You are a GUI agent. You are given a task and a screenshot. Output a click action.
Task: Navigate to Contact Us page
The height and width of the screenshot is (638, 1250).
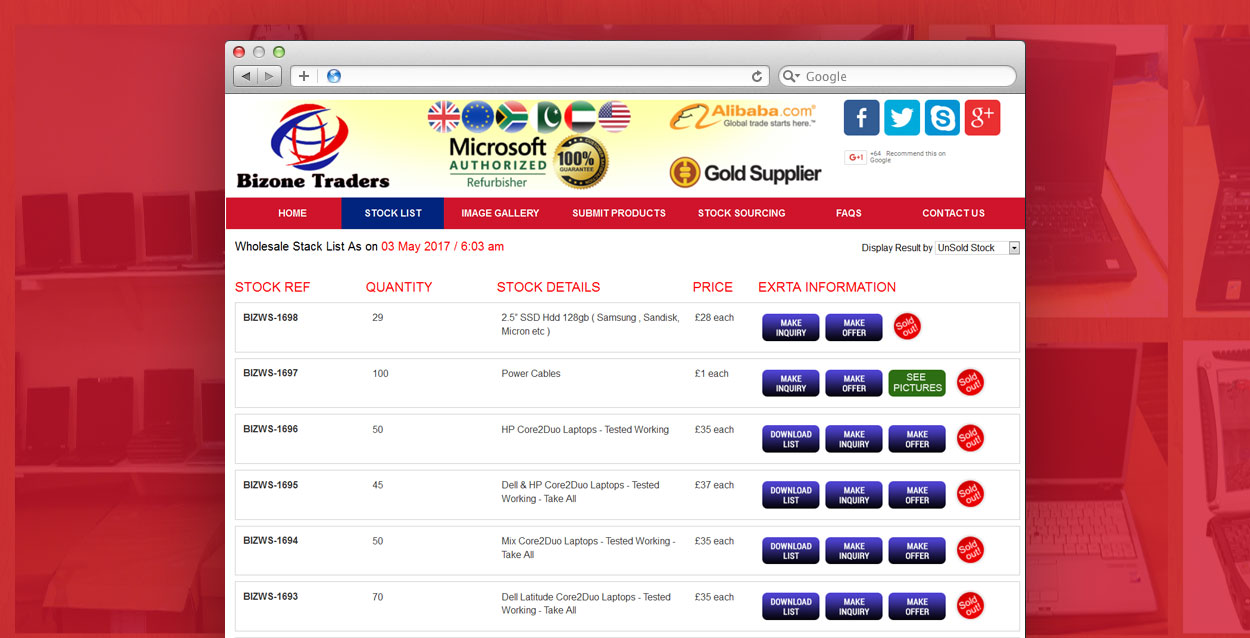[x=953, y=213]
